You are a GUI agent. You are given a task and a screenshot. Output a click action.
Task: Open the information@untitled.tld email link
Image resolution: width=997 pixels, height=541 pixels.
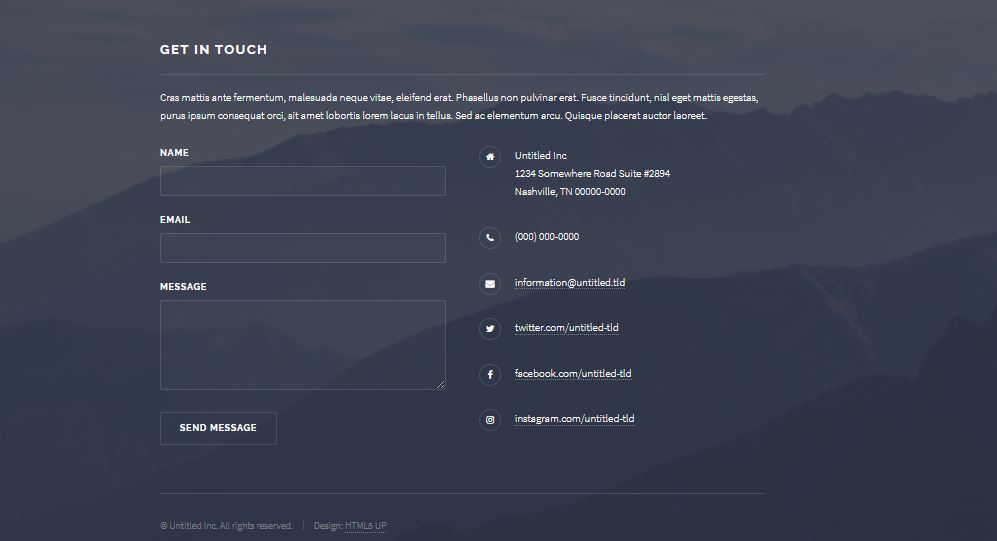coord(570,282)
